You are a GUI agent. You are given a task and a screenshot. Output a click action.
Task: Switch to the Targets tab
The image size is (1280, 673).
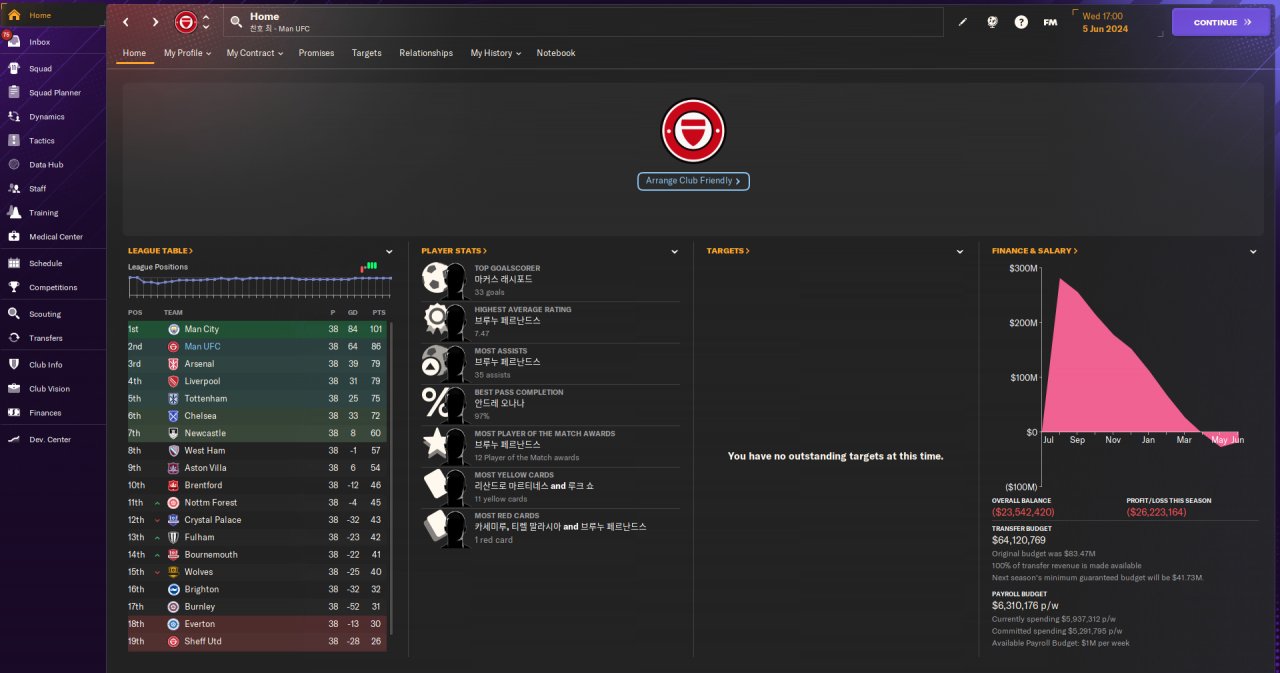pos(367,53)
